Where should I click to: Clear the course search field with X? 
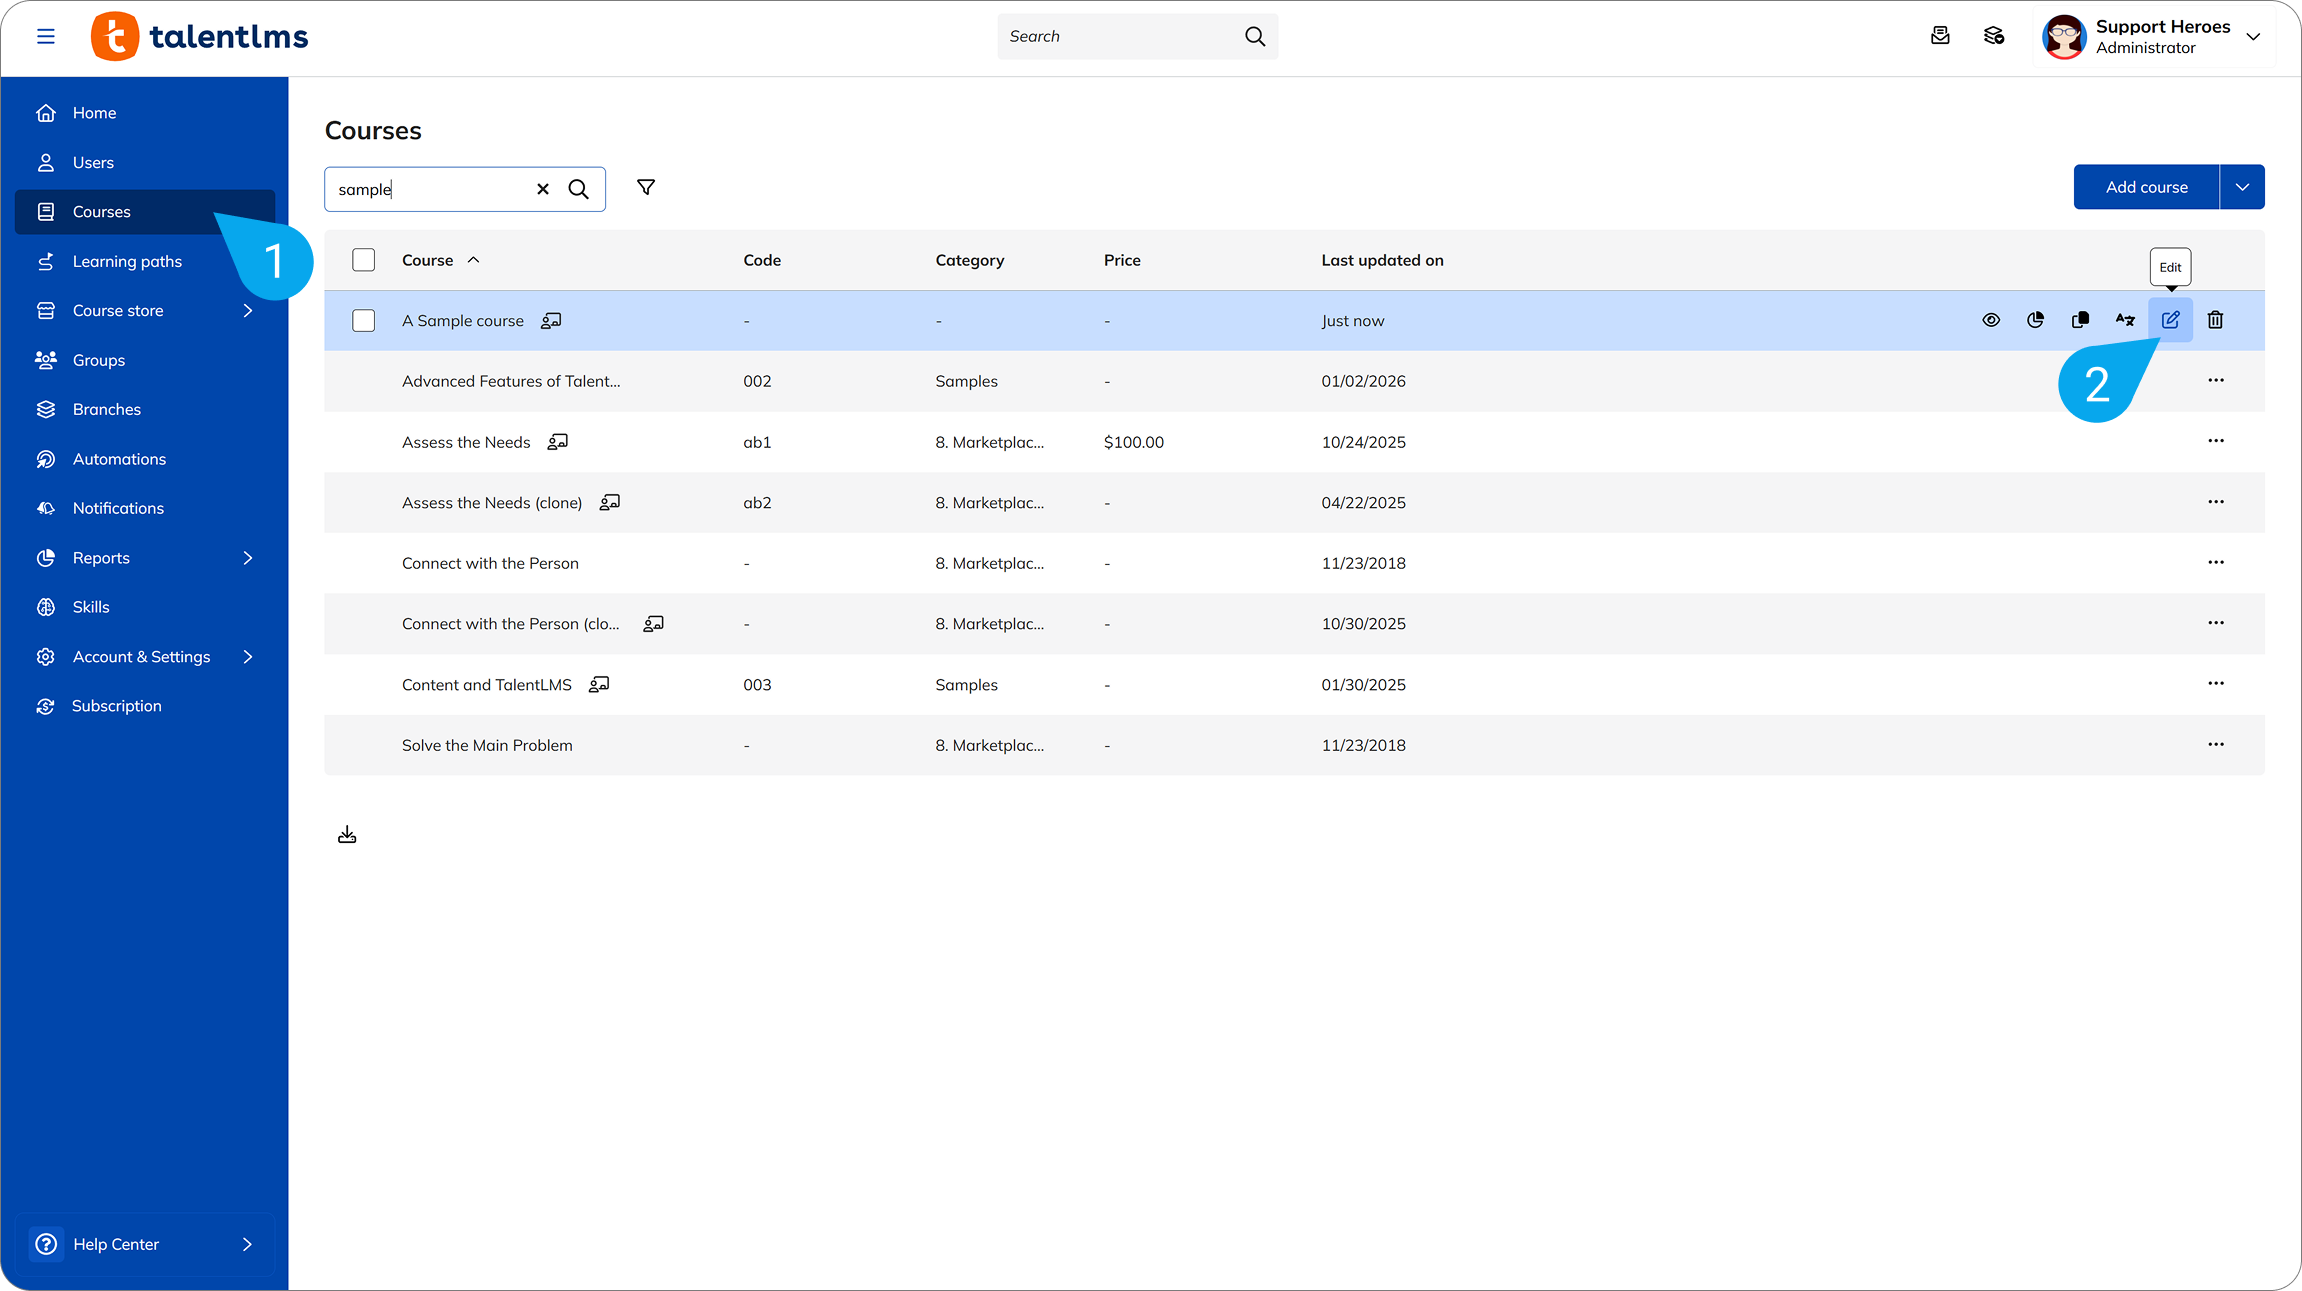click(543, 189)
